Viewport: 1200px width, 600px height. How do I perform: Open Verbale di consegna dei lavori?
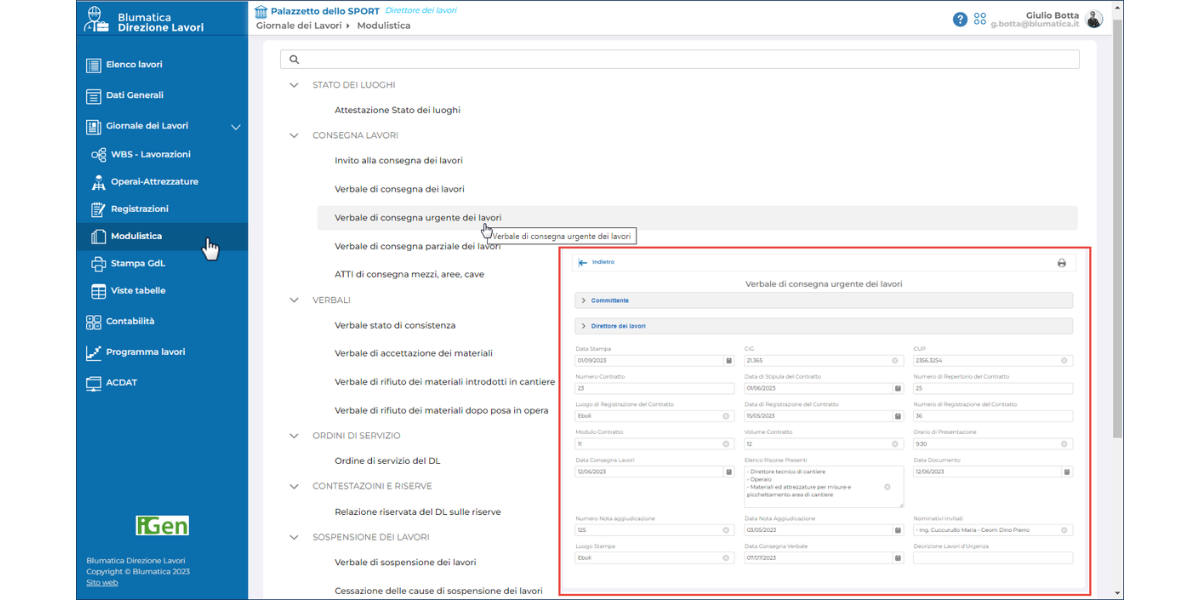point(399,189)
